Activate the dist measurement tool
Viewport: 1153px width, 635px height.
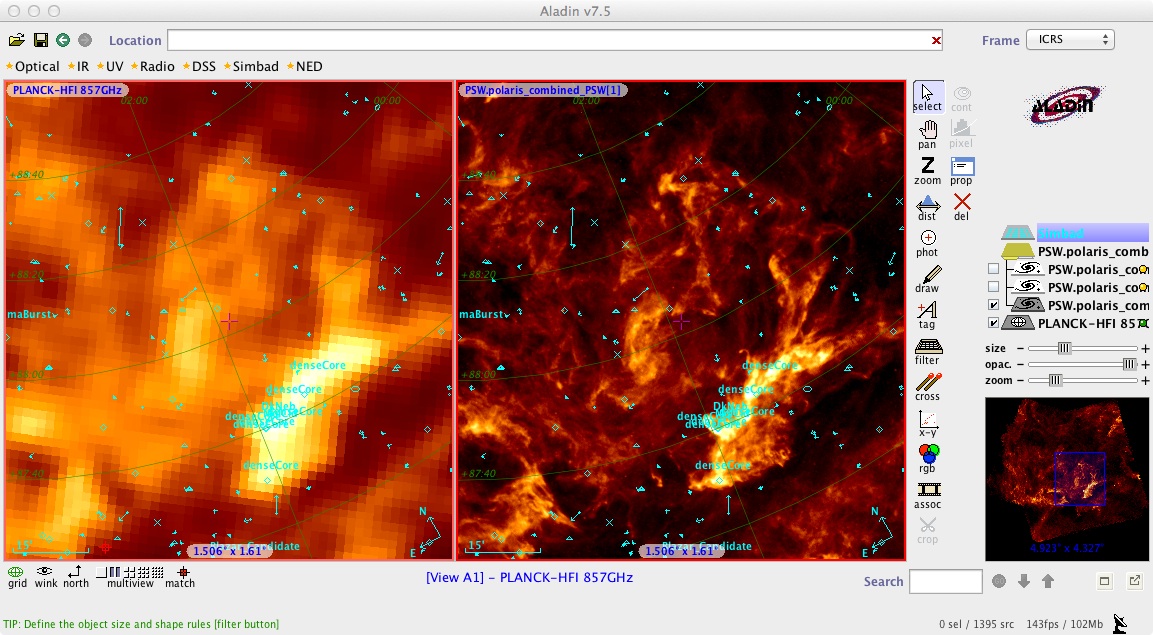point(927,206)
